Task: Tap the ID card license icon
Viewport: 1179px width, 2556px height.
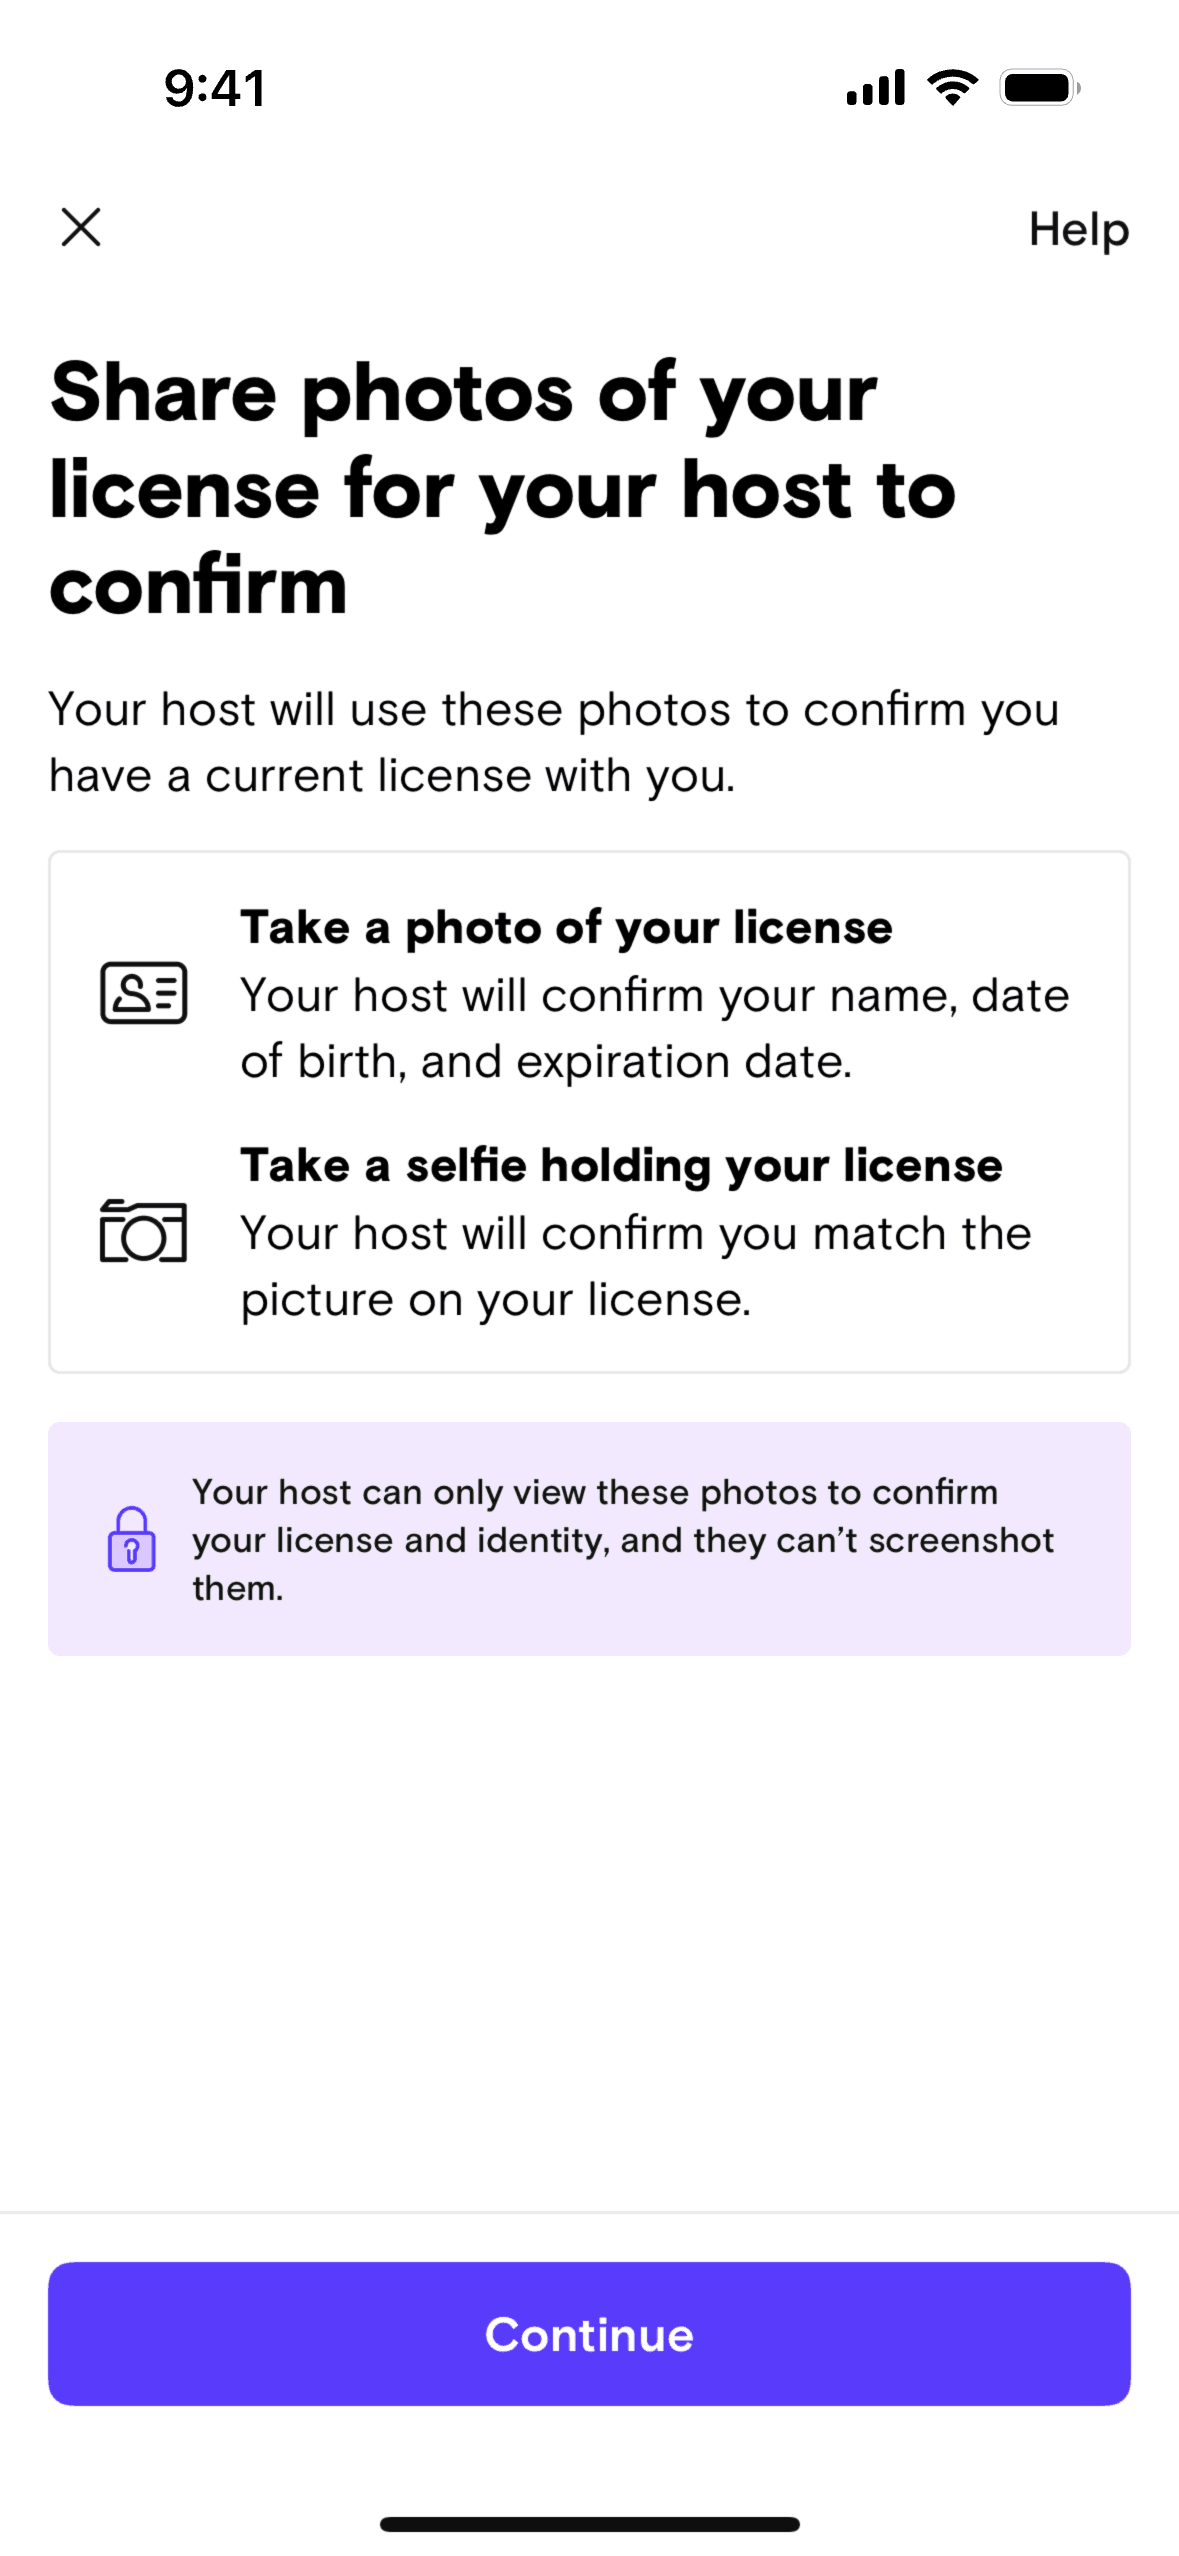Action: [144, 993]
